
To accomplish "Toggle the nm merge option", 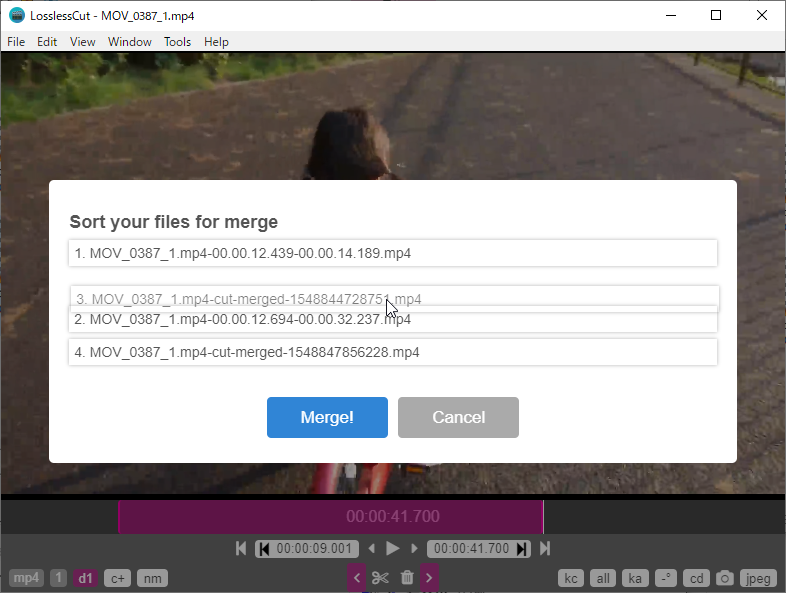I will click(152, 578).
